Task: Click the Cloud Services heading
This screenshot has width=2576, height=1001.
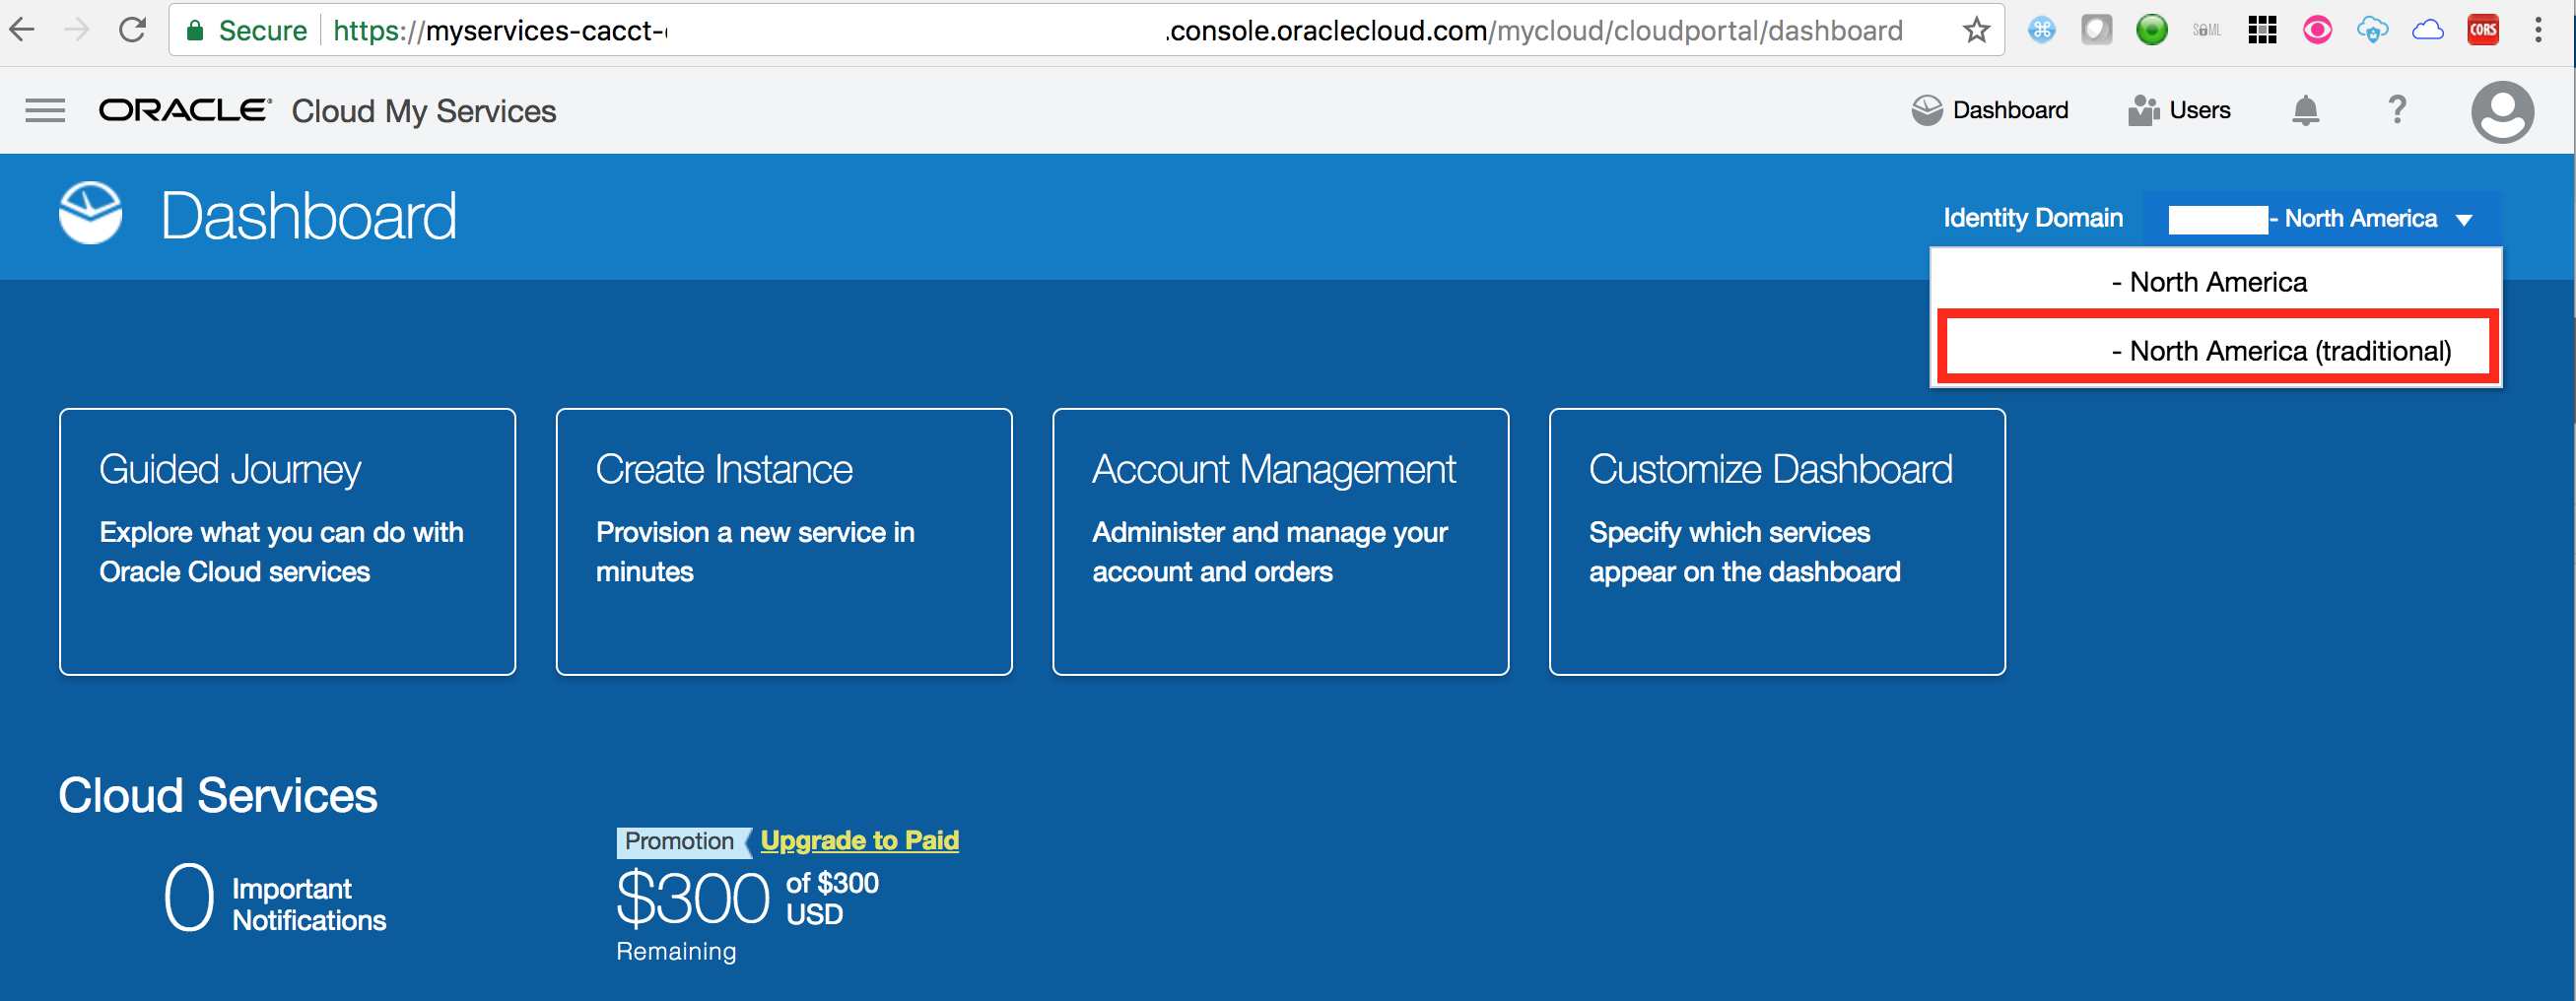Action: pyautogui.click(x=218, y=796)
